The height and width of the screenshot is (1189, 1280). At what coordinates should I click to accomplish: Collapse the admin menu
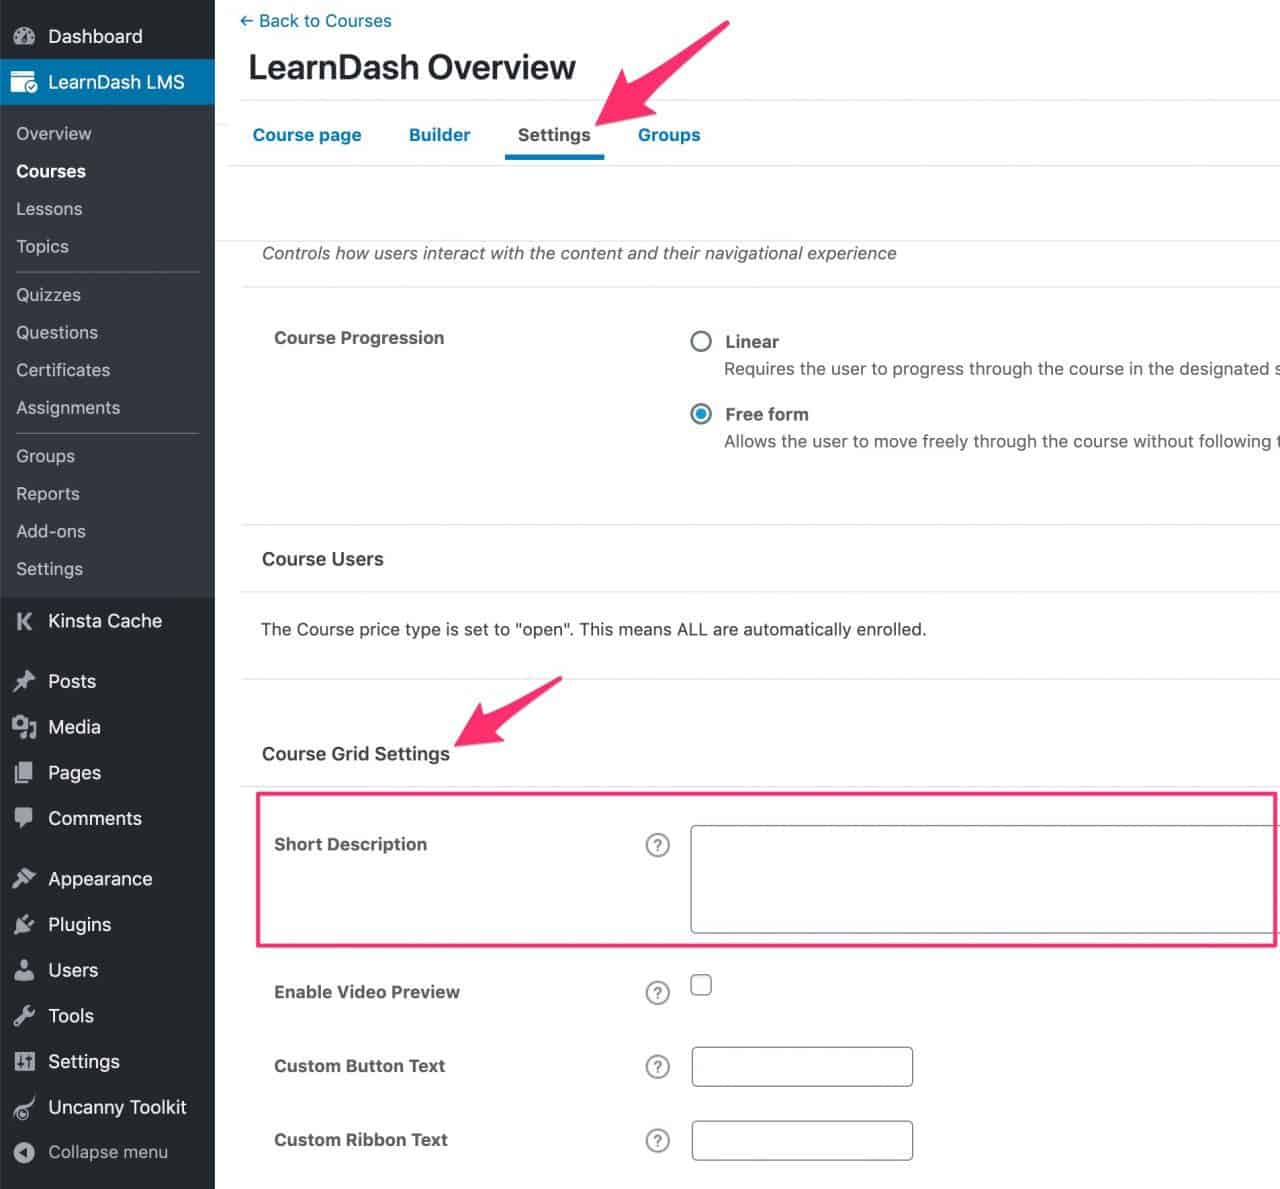[25, 1152]
